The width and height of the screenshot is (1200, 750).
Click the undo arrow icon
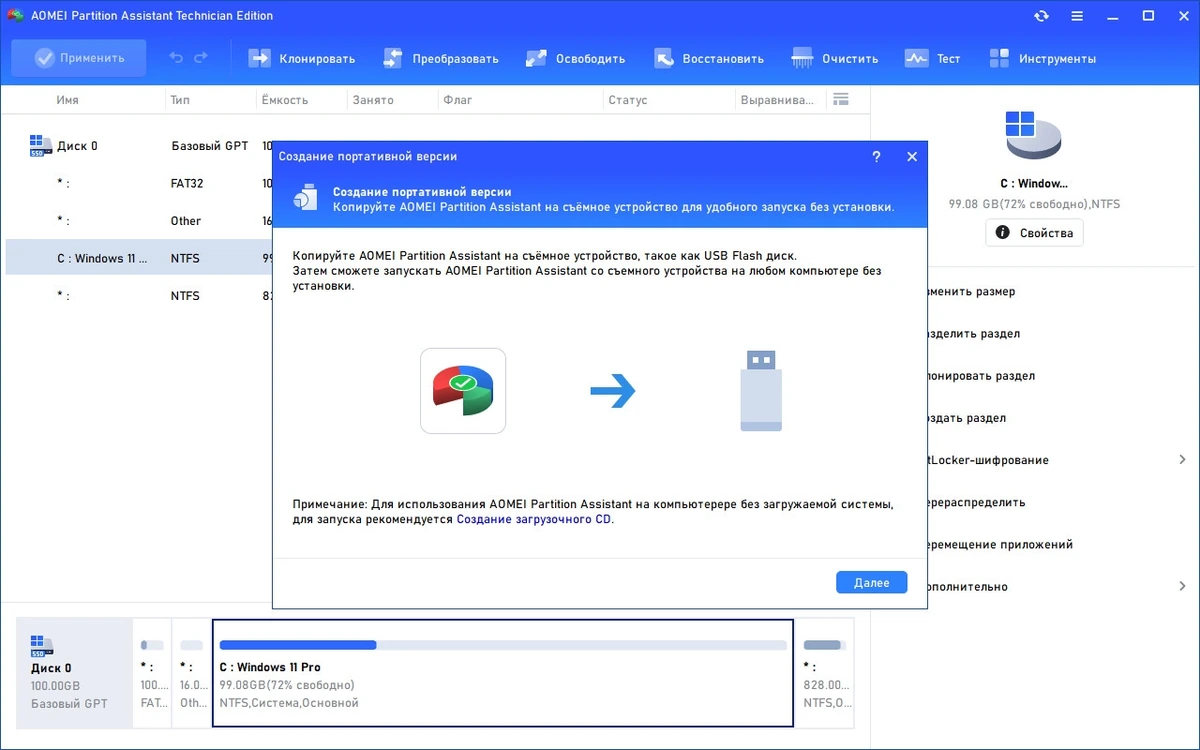click(176, 58)
